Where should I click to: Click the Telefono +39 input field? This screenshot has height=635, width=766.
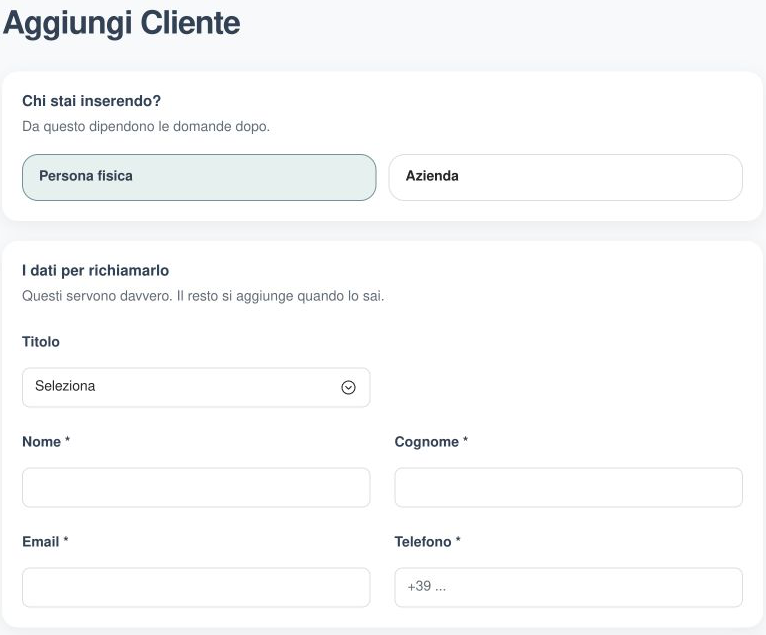(569, 587)
